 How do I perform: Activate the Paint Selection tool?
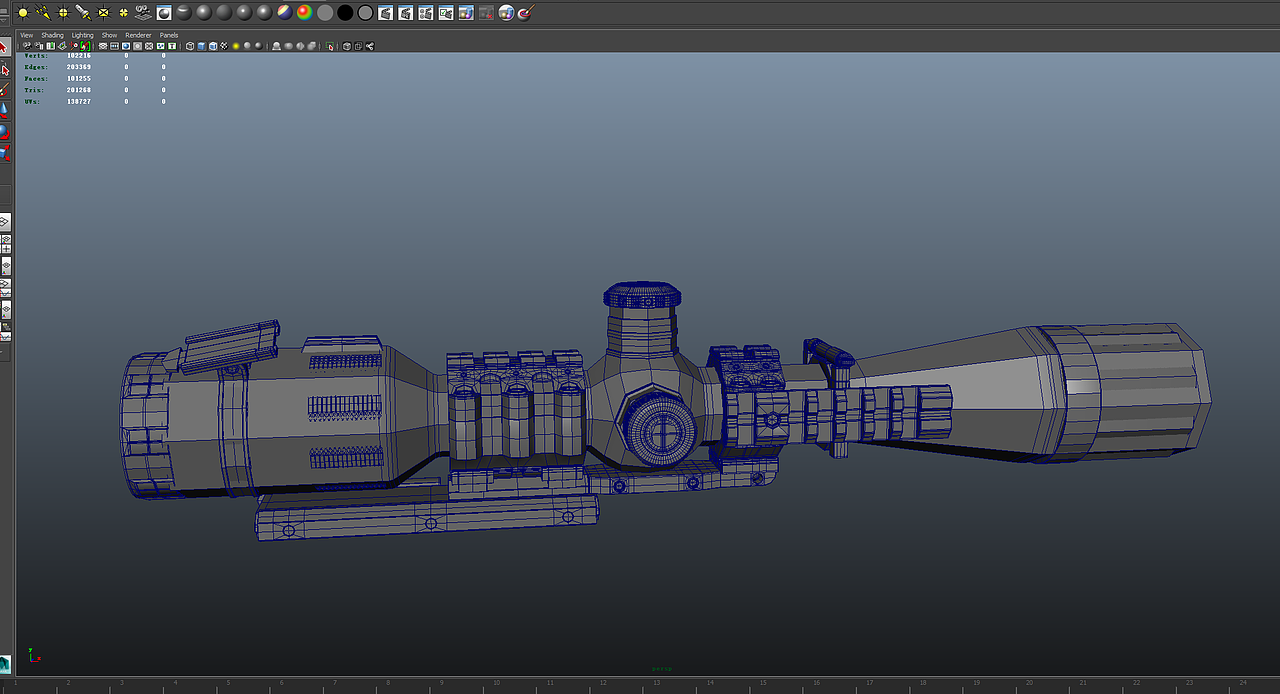[x=4, y=88]
